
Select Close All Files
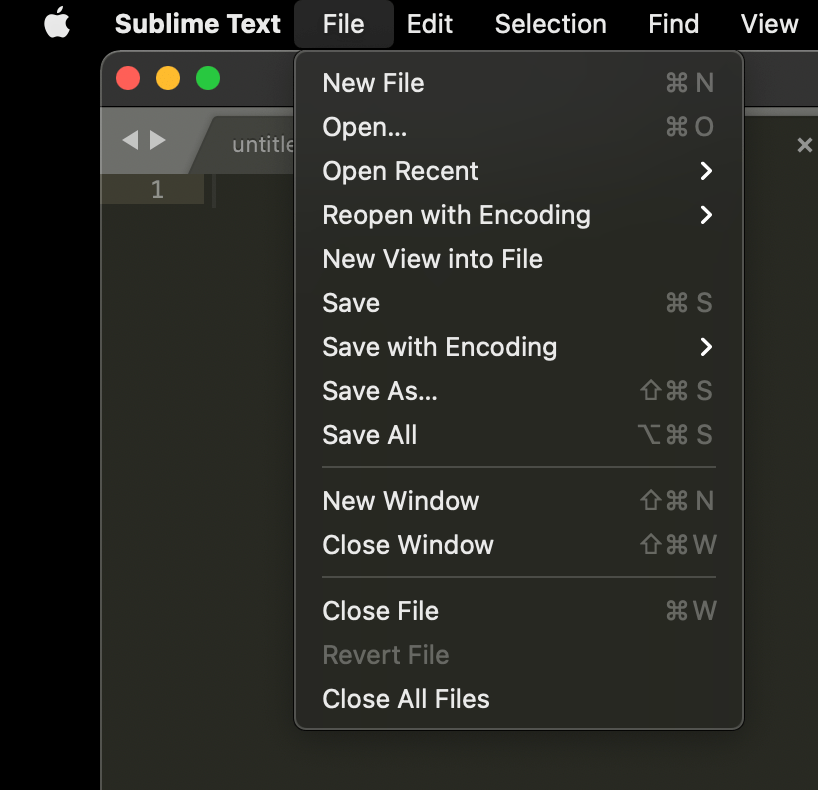tap(405, 699)
